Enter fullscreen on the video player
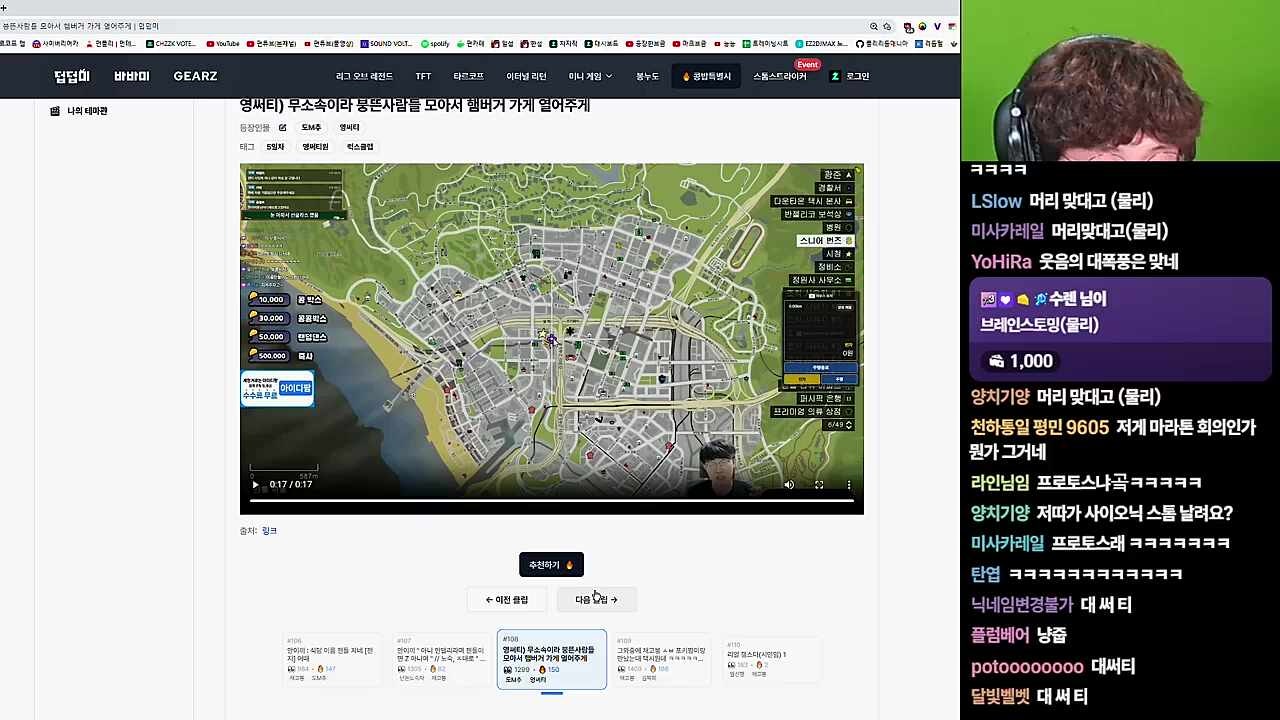This screenshot has height=720, width=1280. pos(819,485)
